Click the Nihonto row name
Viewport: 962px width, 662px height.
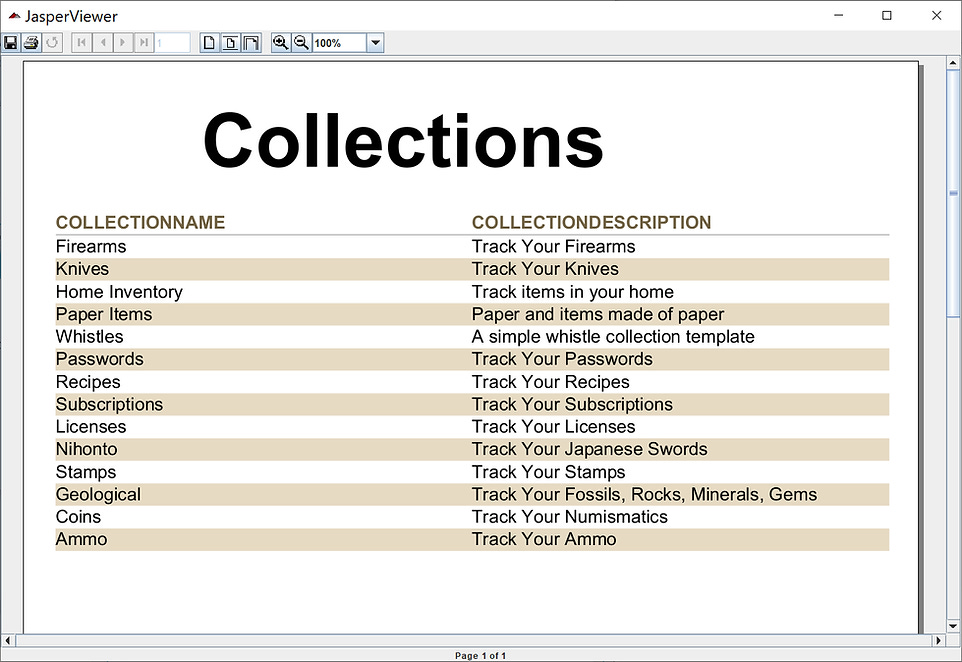pyautogui.click(x=87, y=449)
